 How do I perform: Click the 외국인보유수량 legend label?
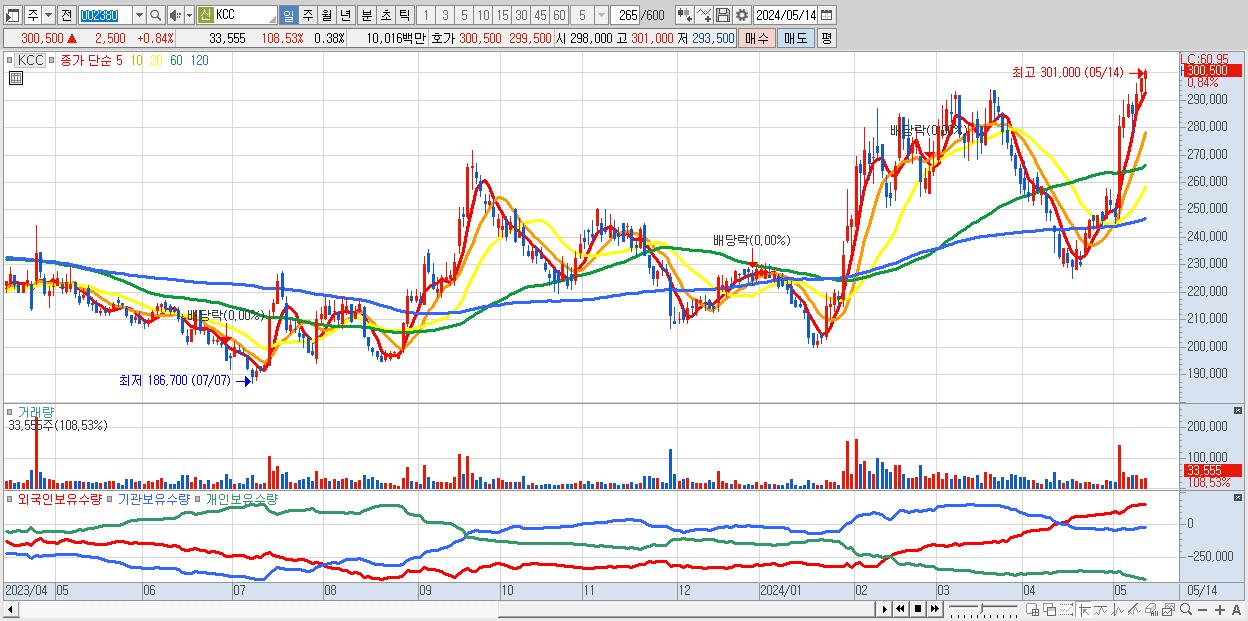(x=59, y=498)
